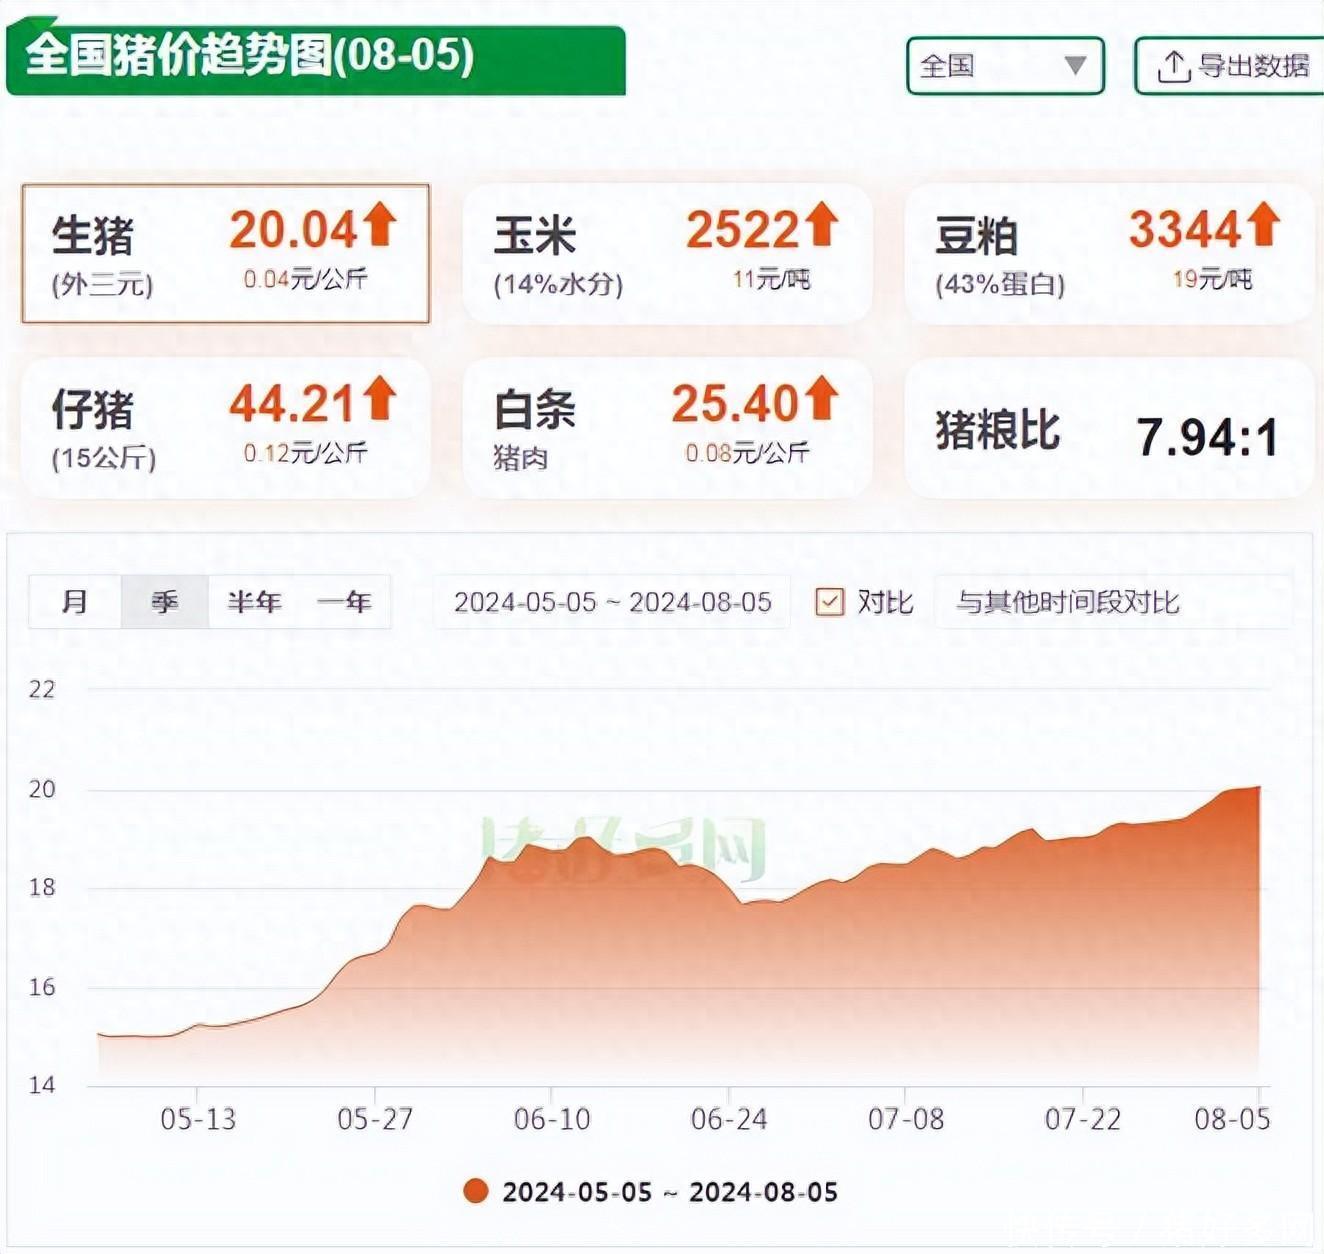
Task: Click the date range field 2024-05-05 ~ 2024-08-05
Action: click(612, 602)
